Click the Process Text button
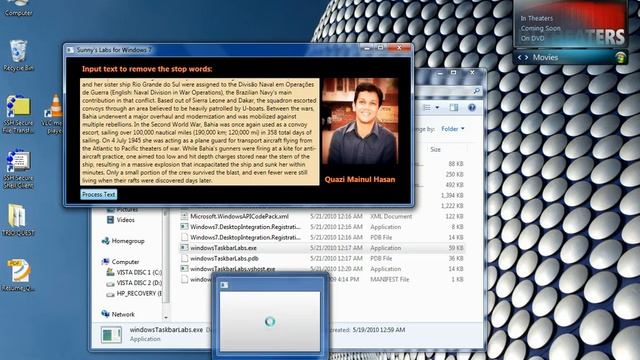The width and height of the screenshot is (640, 360). tap(98, 194)
